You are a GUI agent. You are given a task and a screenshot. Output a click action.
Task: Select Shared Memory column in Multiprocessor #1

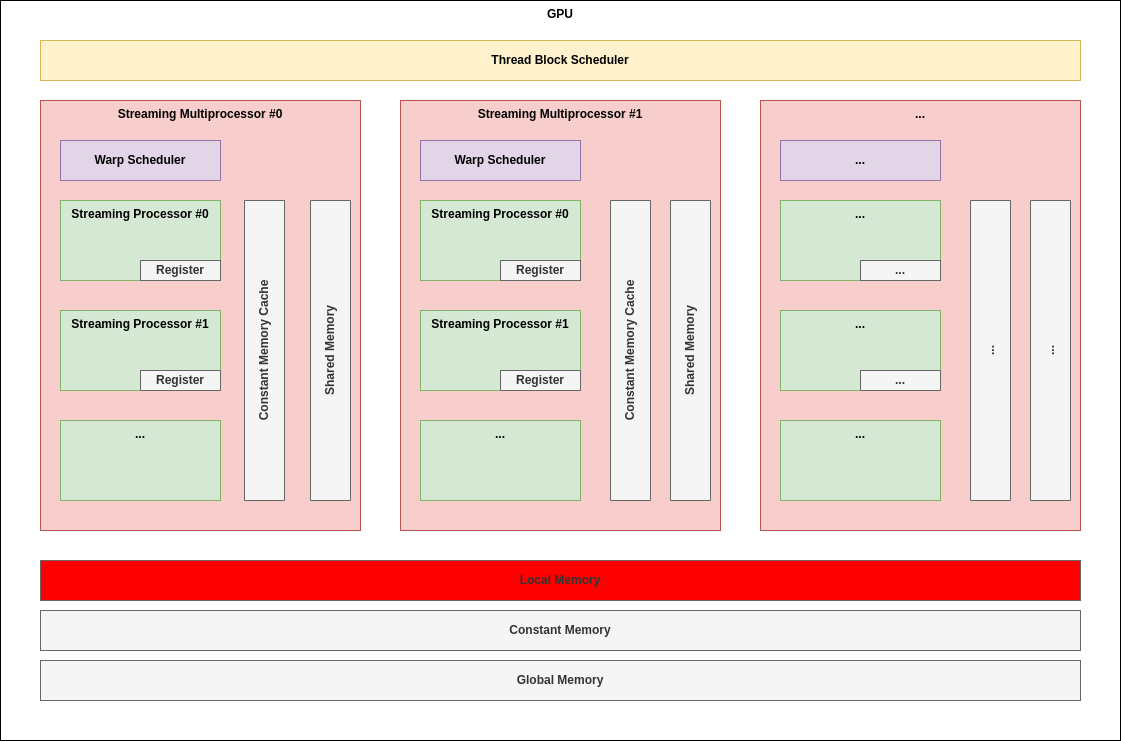(x=690, y=350)
